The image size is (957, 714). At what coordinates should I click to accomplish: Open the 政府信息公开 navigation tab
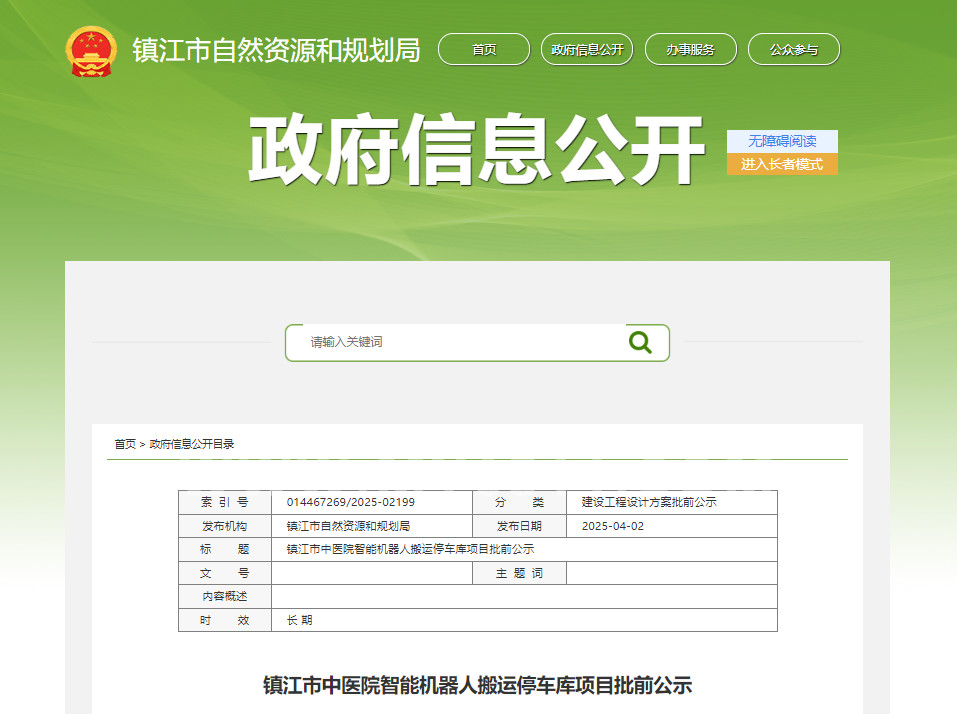click(x=587, y=50)
